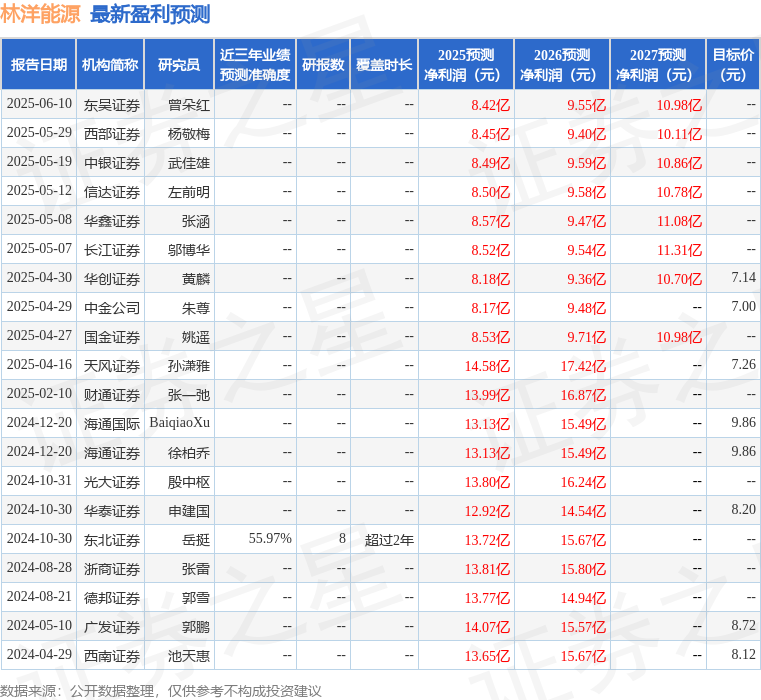Click the 2026预测净利润 column header
The width and height of the screenshot is (761, 700).
tap(562, 65)
